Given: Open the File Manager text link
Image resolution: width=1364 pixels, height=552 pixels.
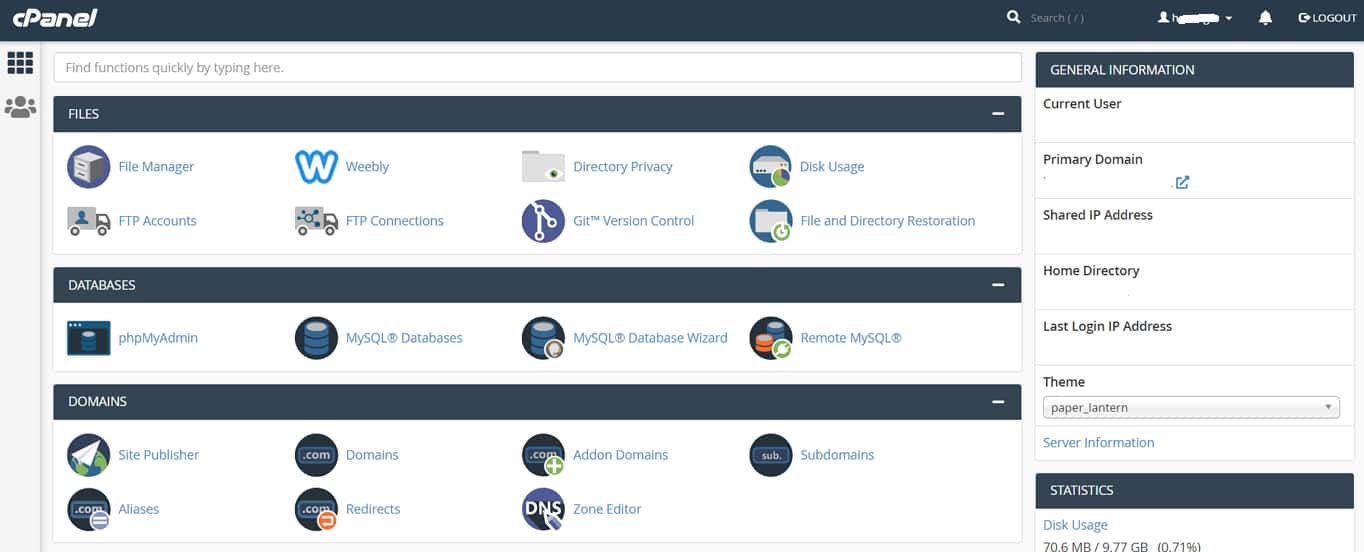Looking at the screenshot, I should coord(156,167).
